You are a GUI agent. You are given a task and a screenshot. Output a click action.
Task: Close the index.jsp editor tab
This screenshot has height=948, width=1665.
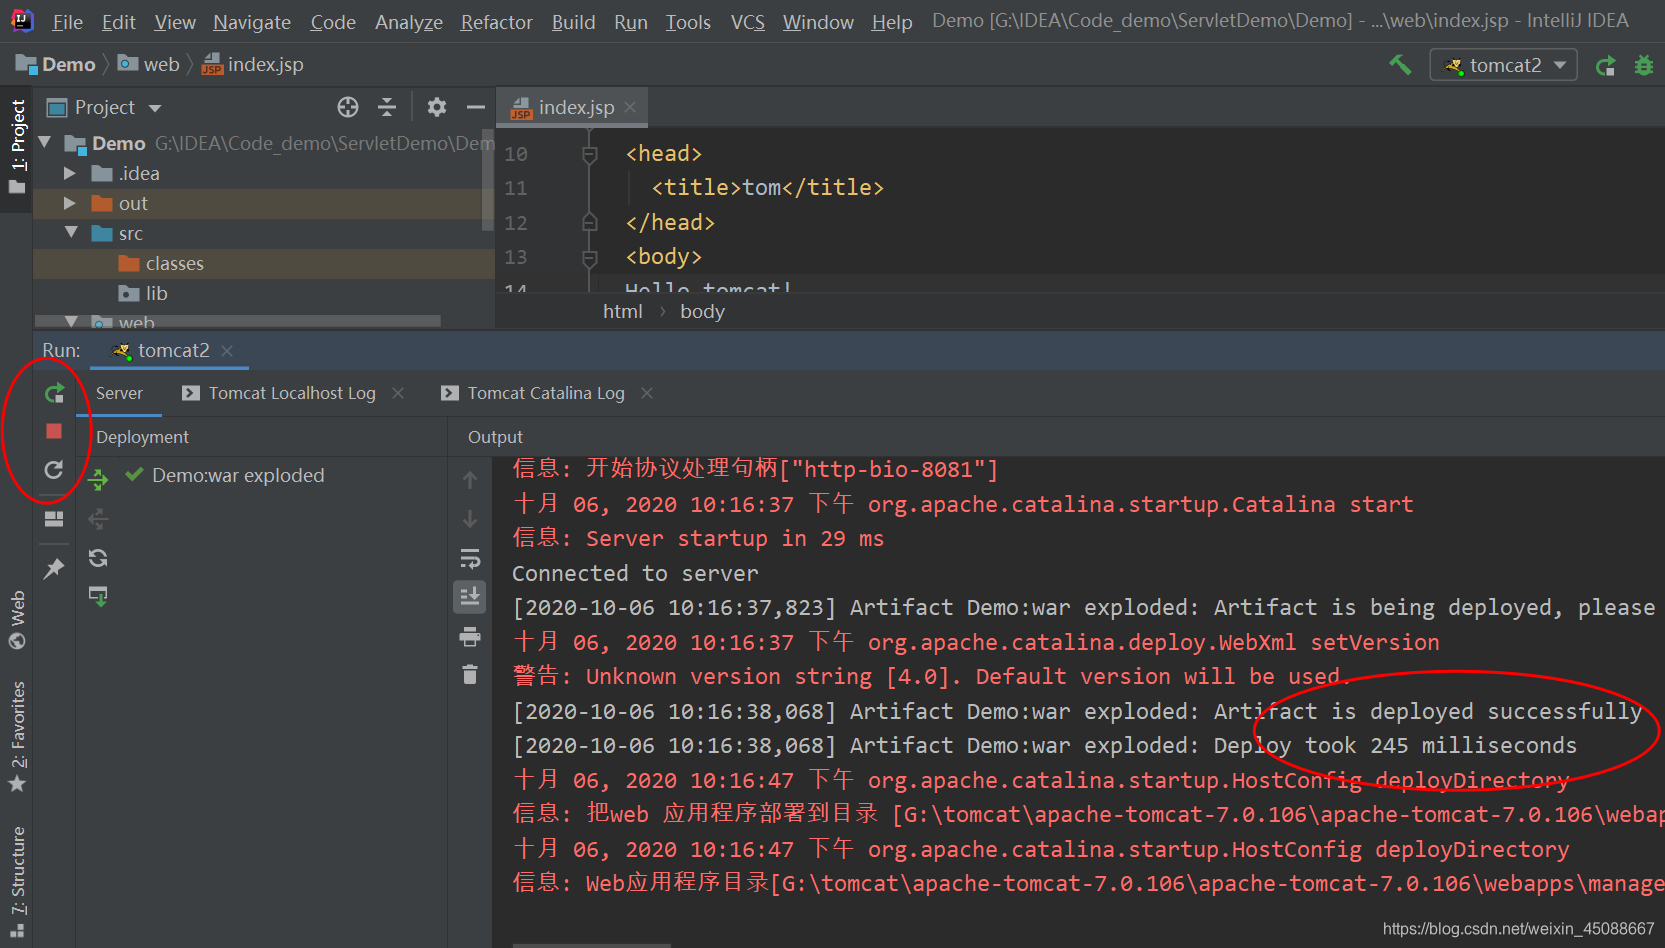[x=630, y=107]
